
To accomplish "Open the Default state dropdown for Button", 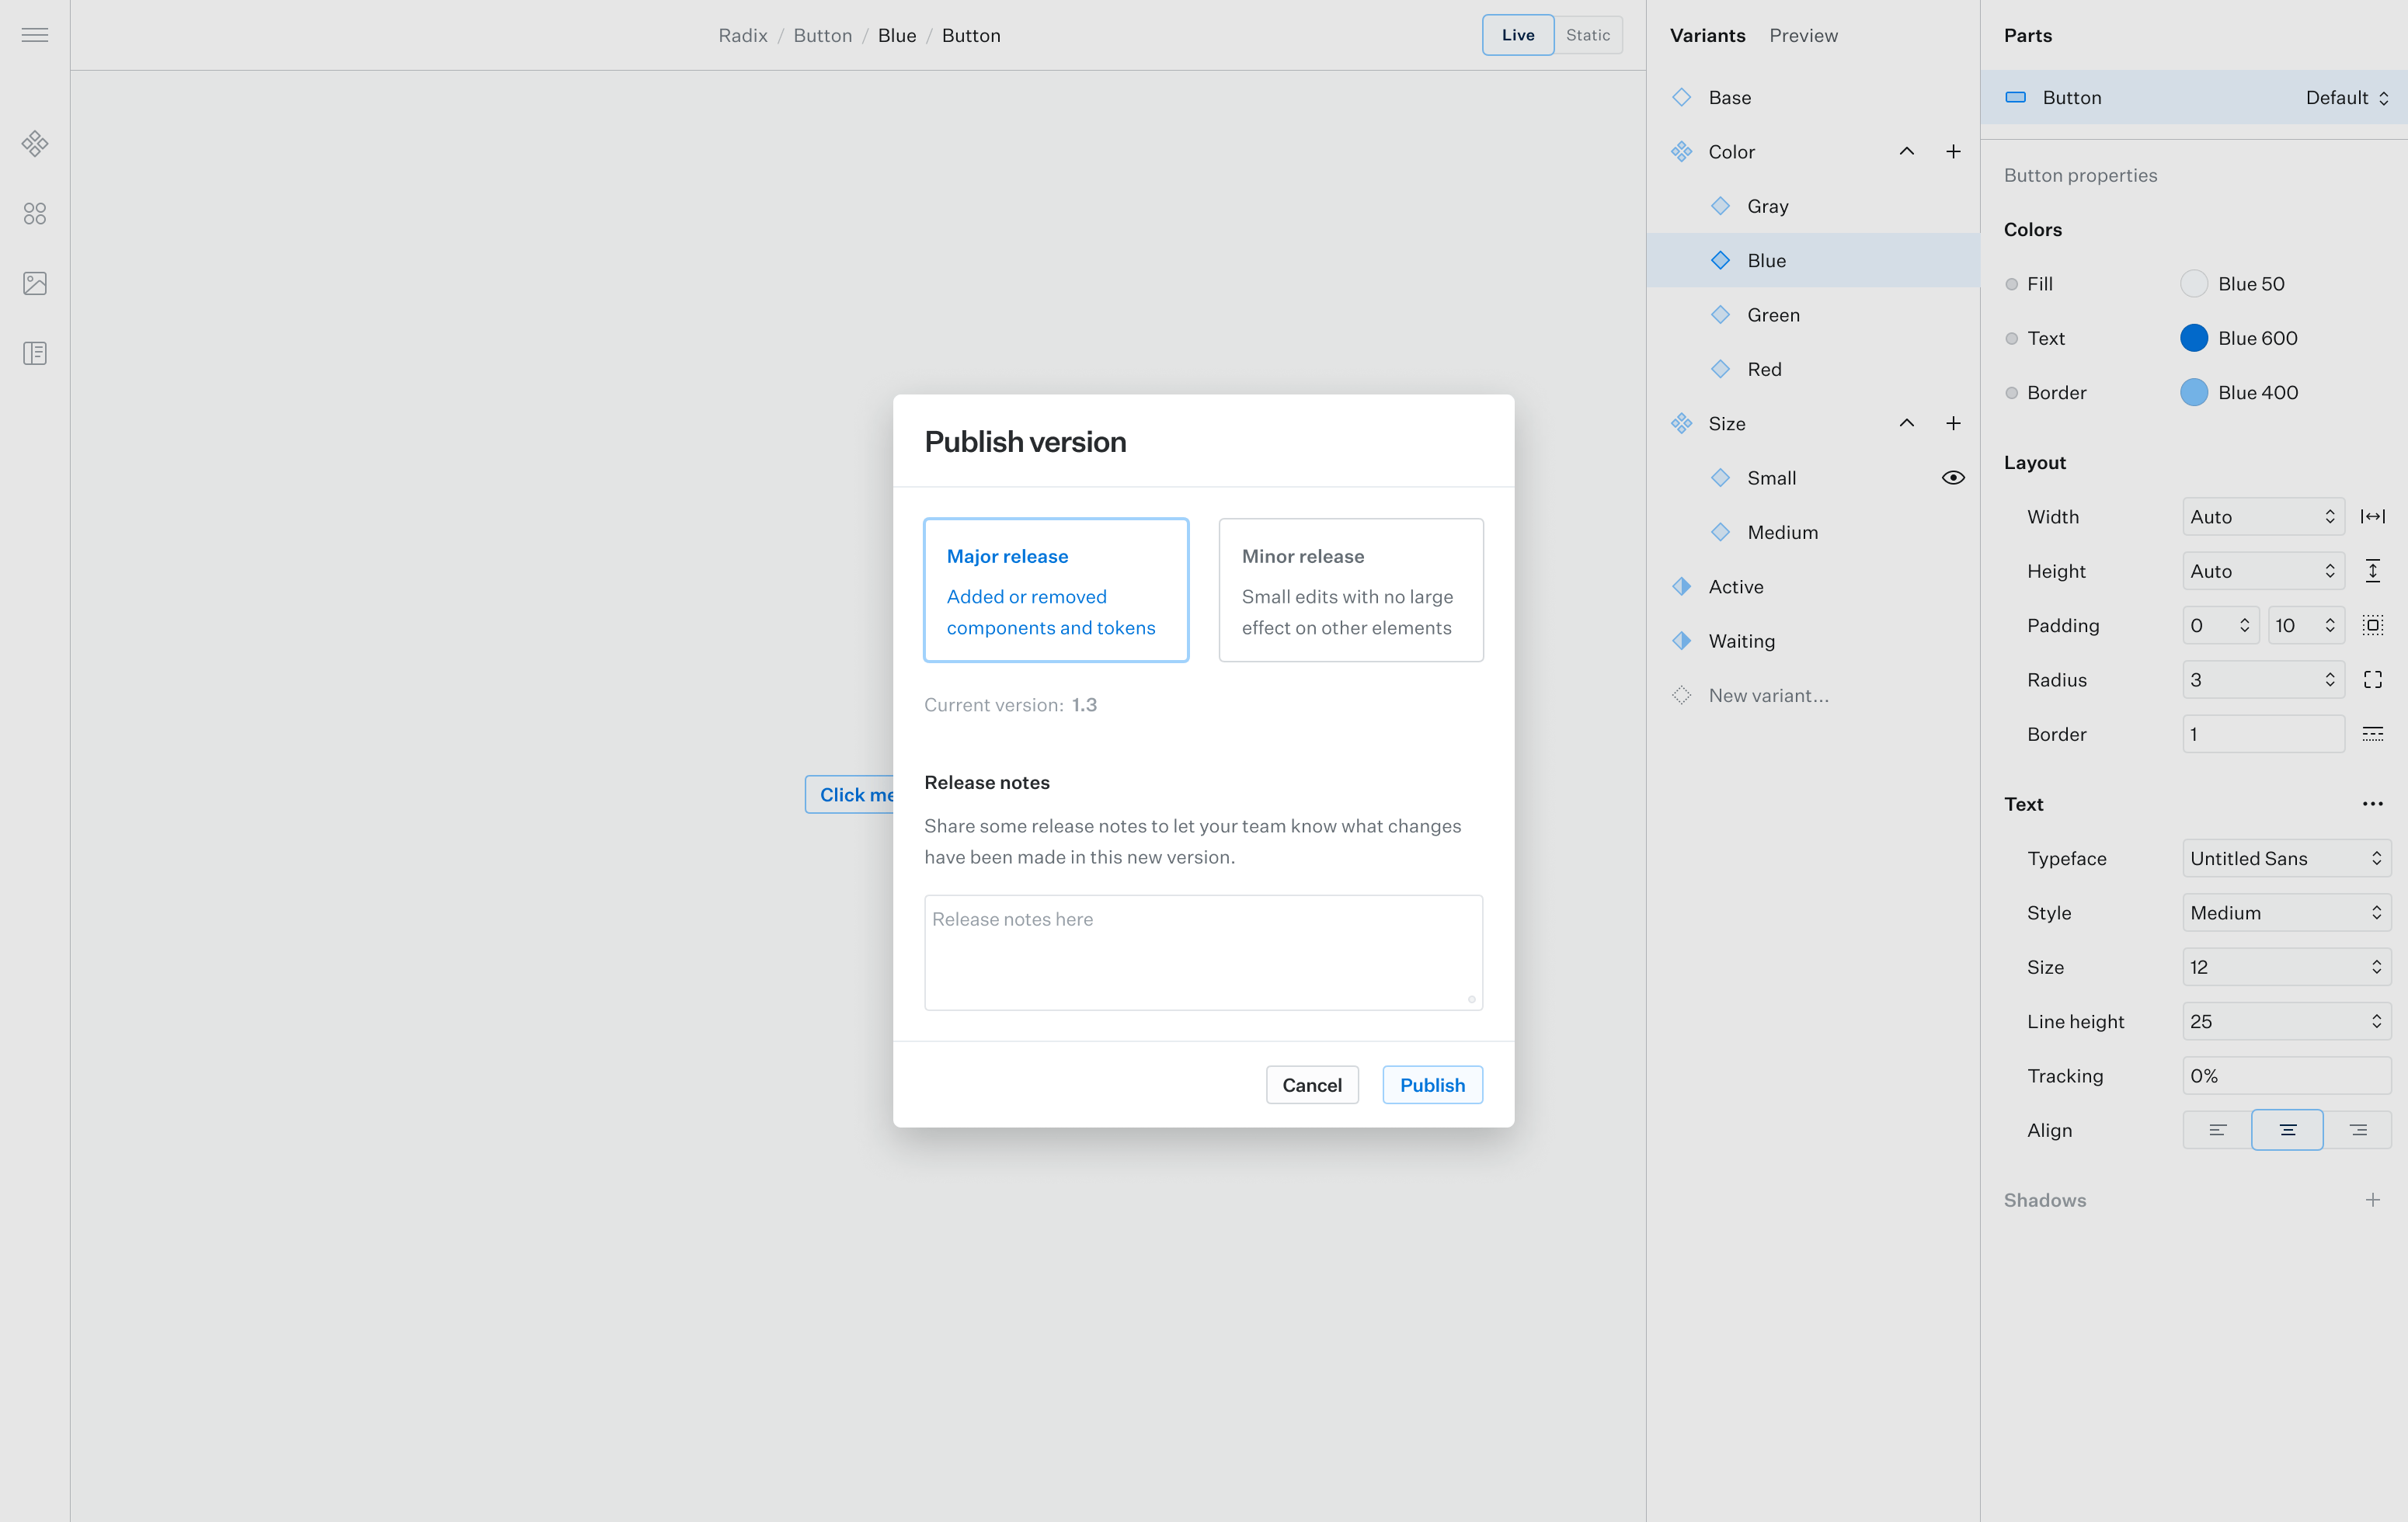I will tap(2346, 98).
